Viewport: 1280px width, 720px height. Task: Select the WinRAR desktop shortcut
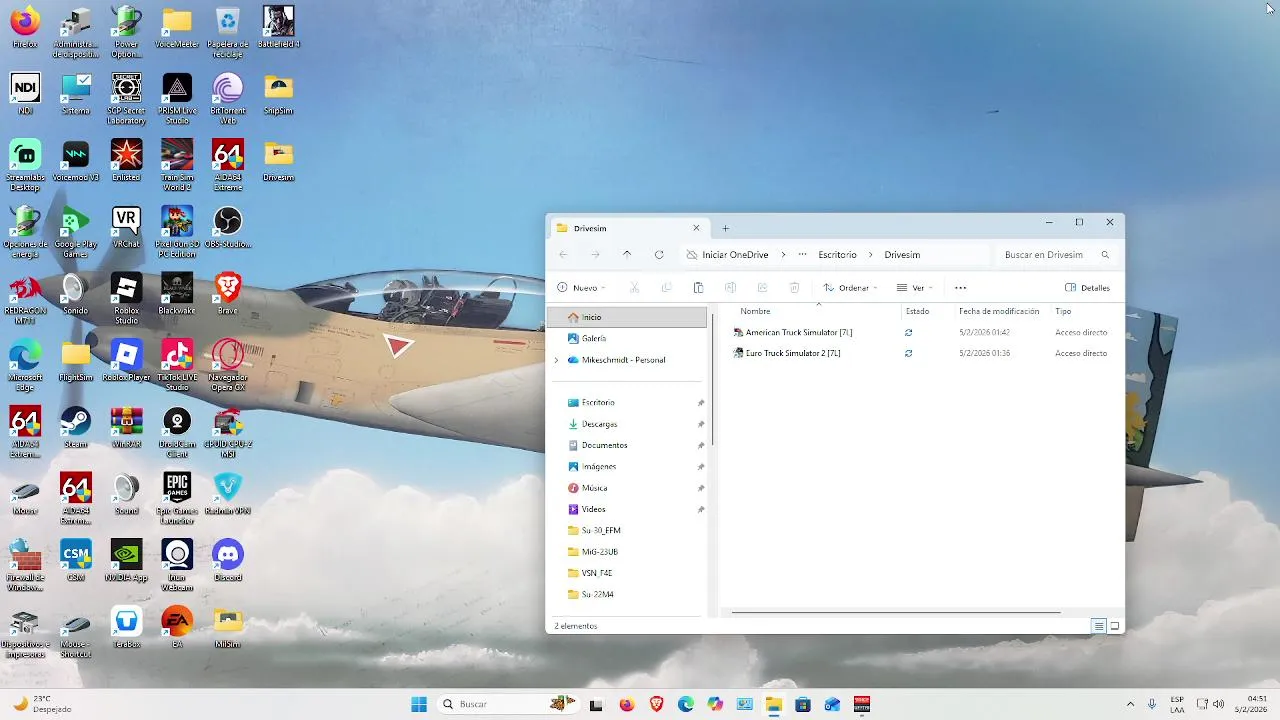[126, 427]
